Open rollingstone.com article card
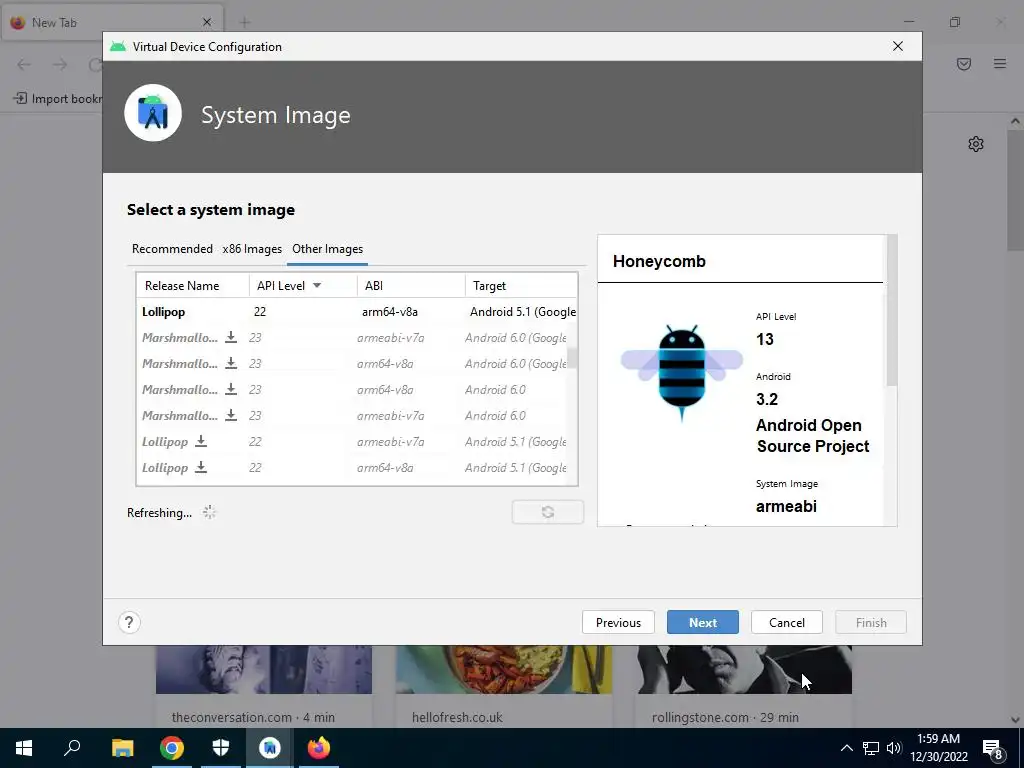The width and height of the screenshot is (1024, 768). [744, 686]
